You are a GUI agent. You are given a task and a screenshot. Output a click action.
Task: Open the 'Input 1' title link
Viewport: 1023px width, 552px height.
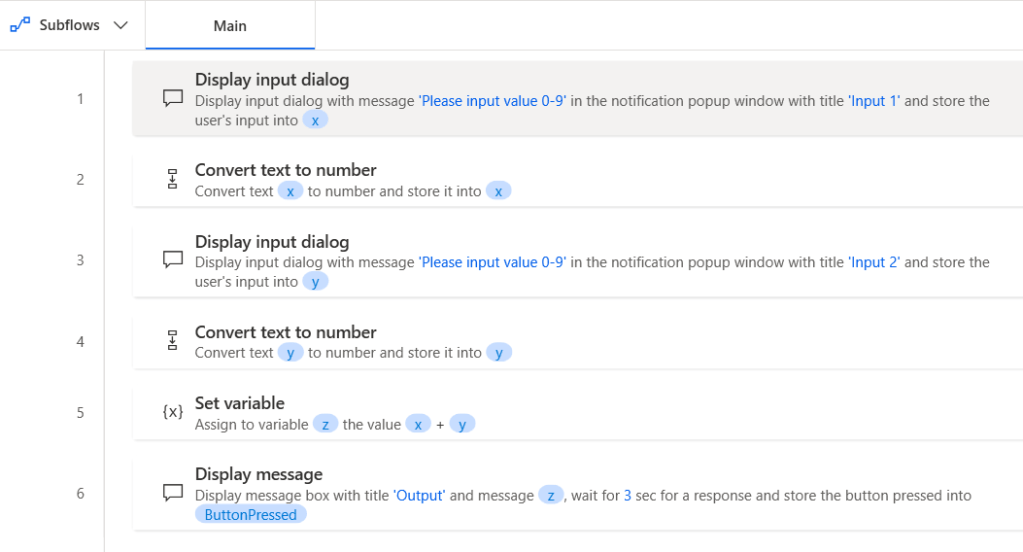(875, 101)
